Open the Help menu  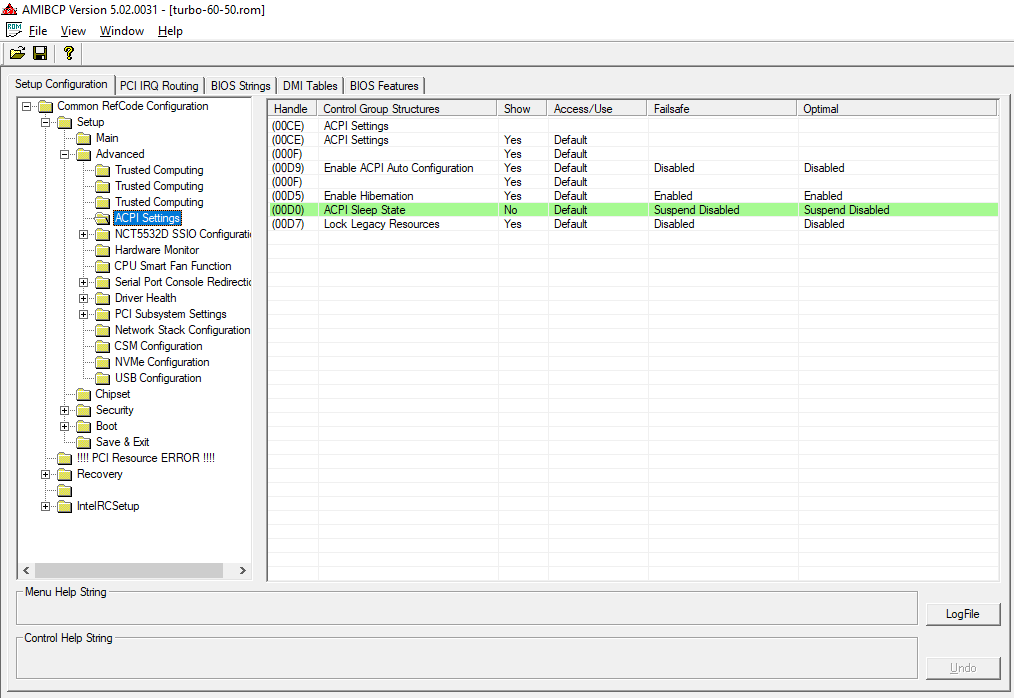(x=170, y=30)
